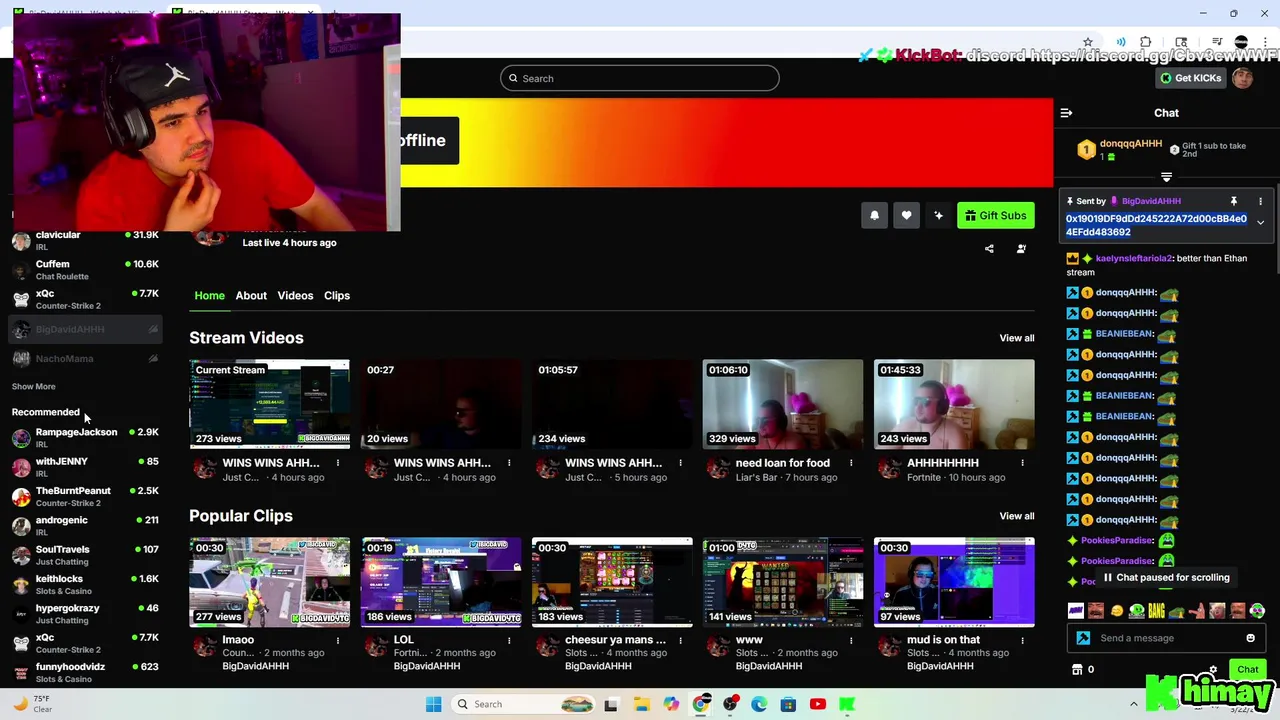Open options for lmaoo clip
Image resolution: width=1280 pixels, height=720 pixels.
338,640
